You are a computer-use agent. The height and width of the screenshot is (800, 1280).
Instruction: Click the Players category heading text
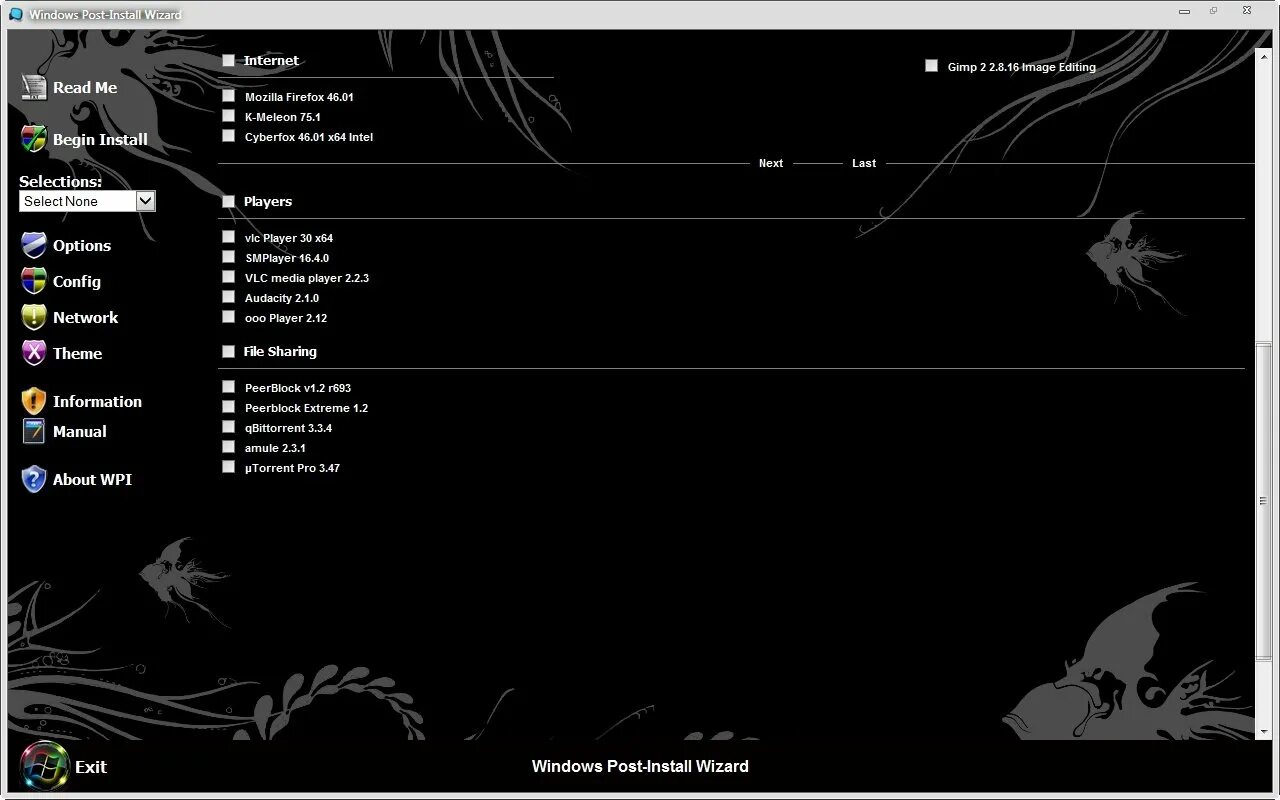click(268, 202)
